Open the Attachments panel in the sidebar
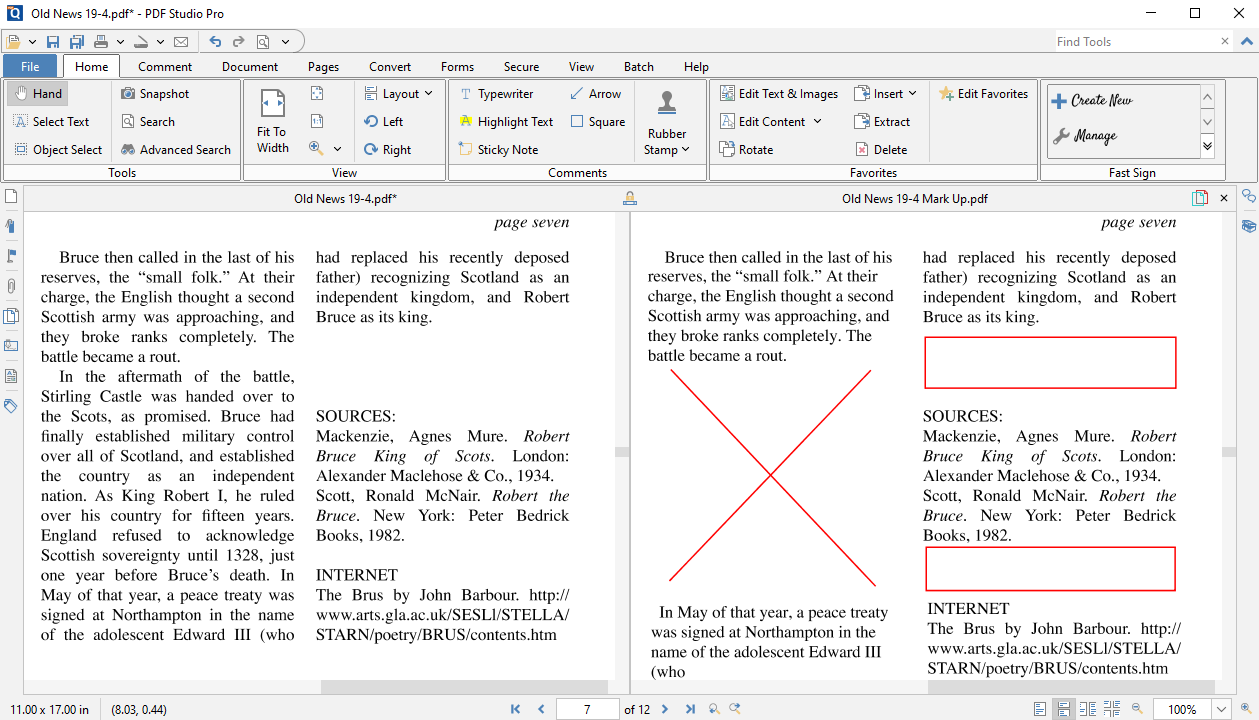This screenshot has height=720, width=1259. tap(11, 285)
